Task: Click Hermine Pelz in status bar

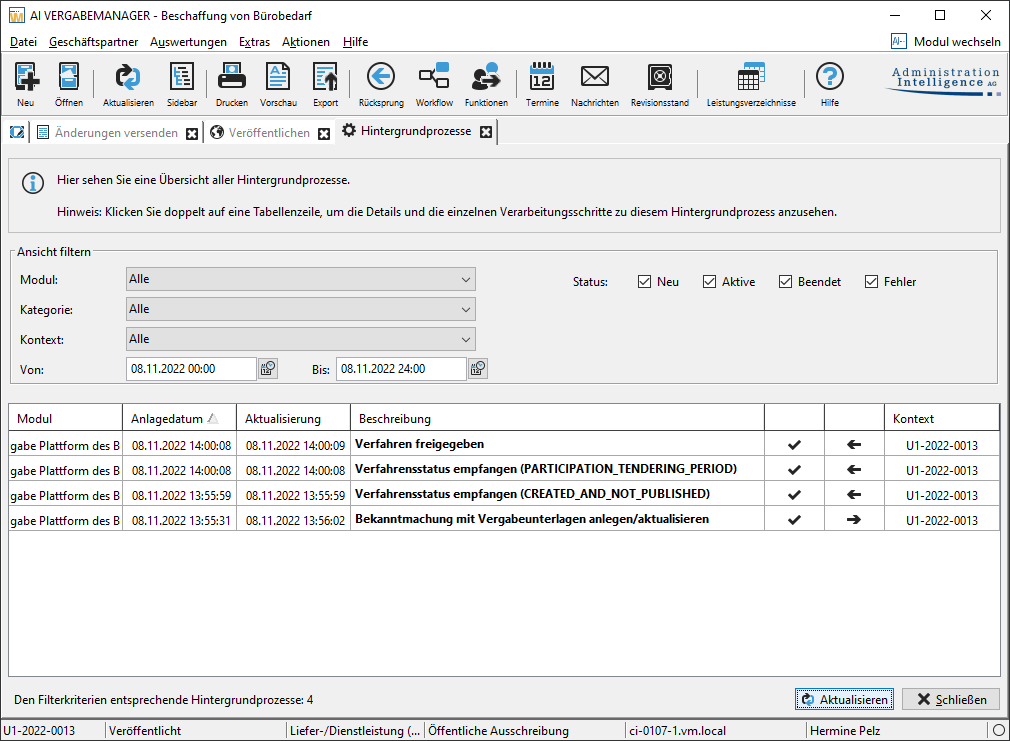Action: (844, 731)
